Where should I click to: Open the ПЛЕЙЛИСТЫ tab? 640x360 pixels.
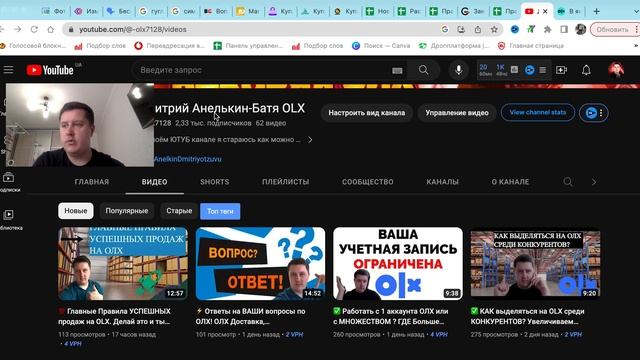click(286, 182)
